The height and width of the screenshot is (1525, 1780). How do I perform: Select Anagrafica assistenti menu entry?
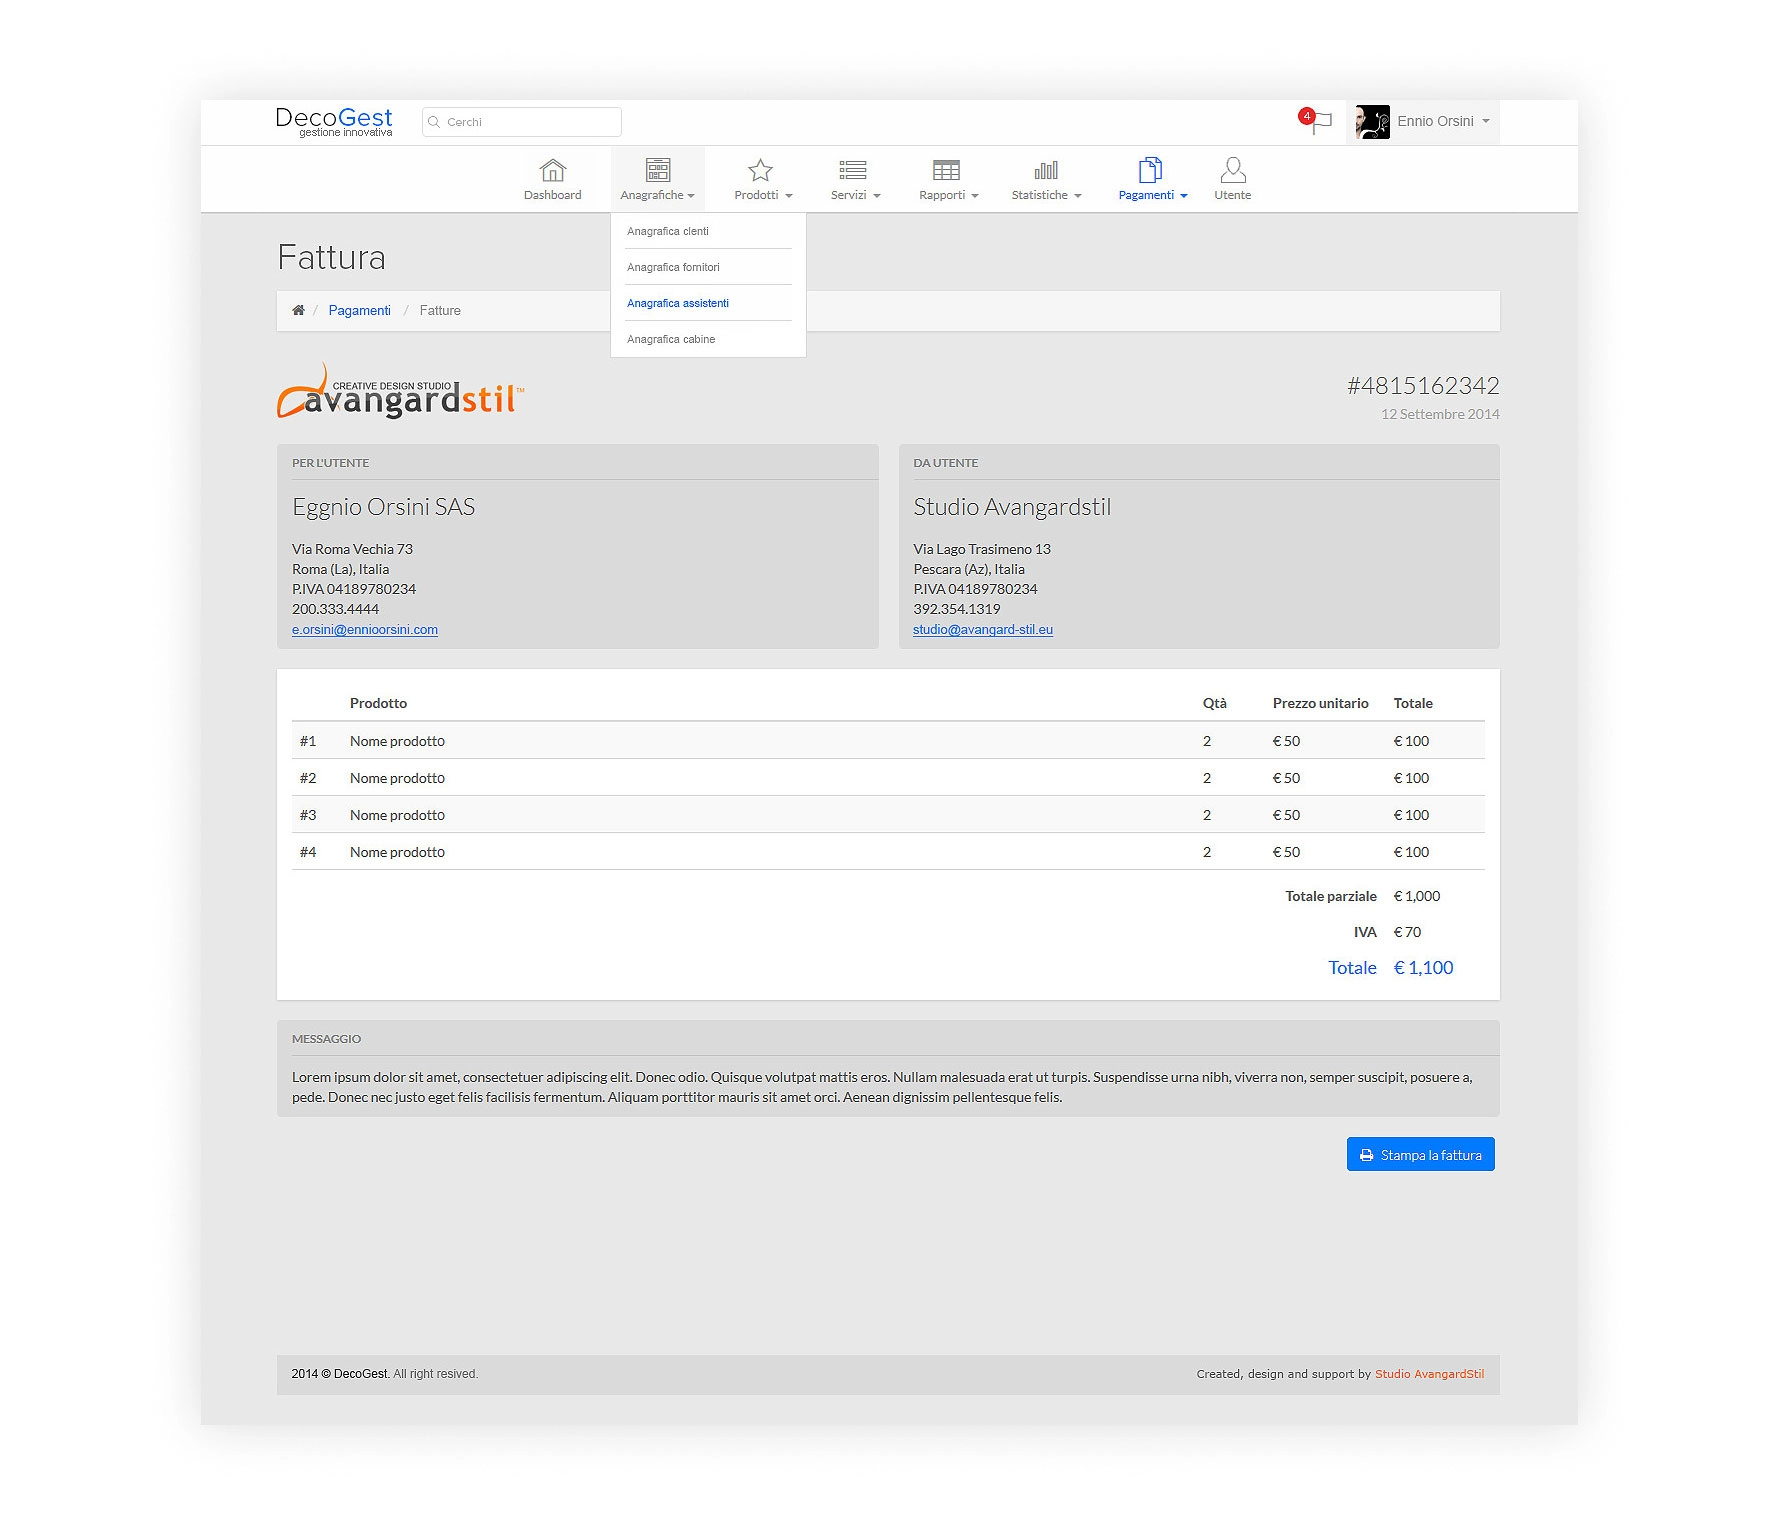677,303
